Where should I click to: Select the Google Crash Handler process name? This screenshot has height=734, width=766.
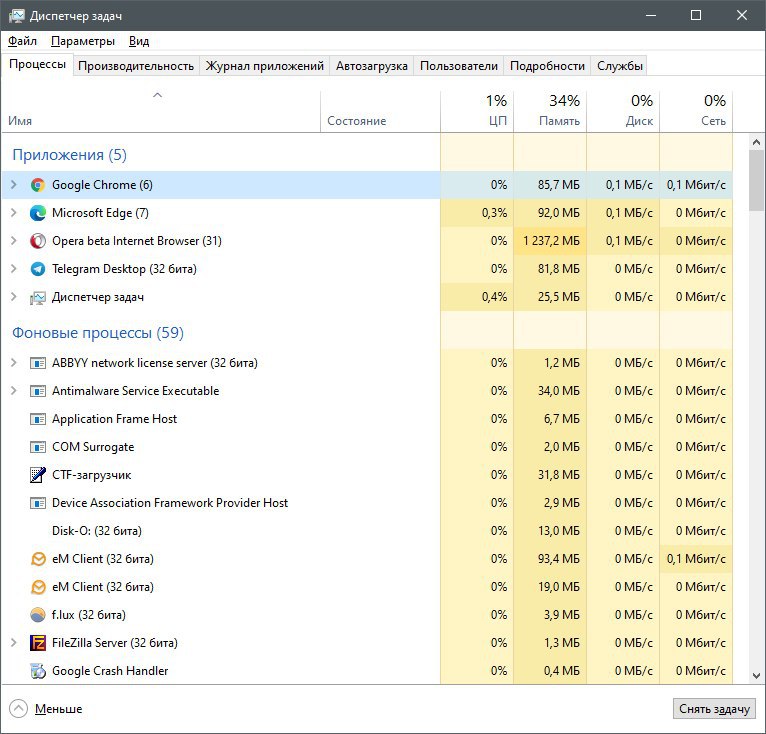110,671
